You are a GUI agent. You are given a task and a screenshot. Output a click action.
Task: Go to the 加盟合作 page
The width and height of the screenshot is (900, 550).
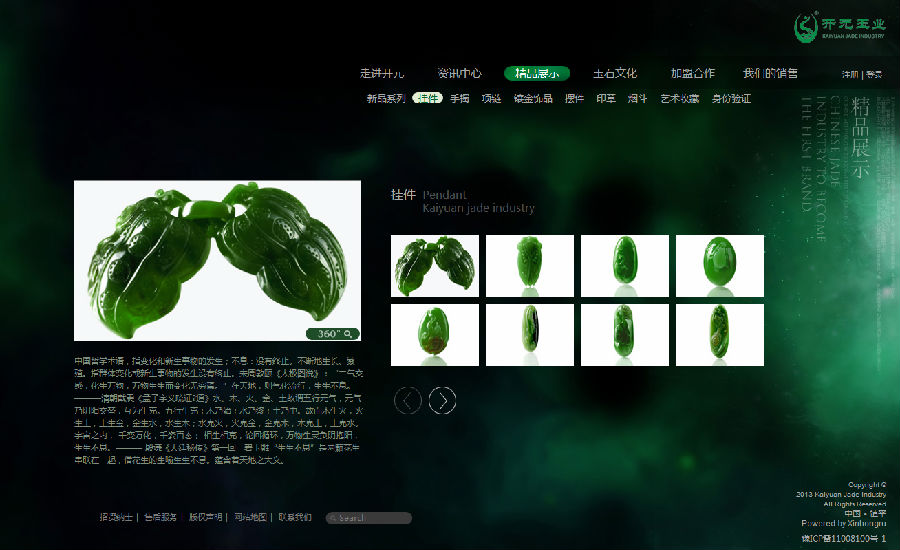pos(692,73)
